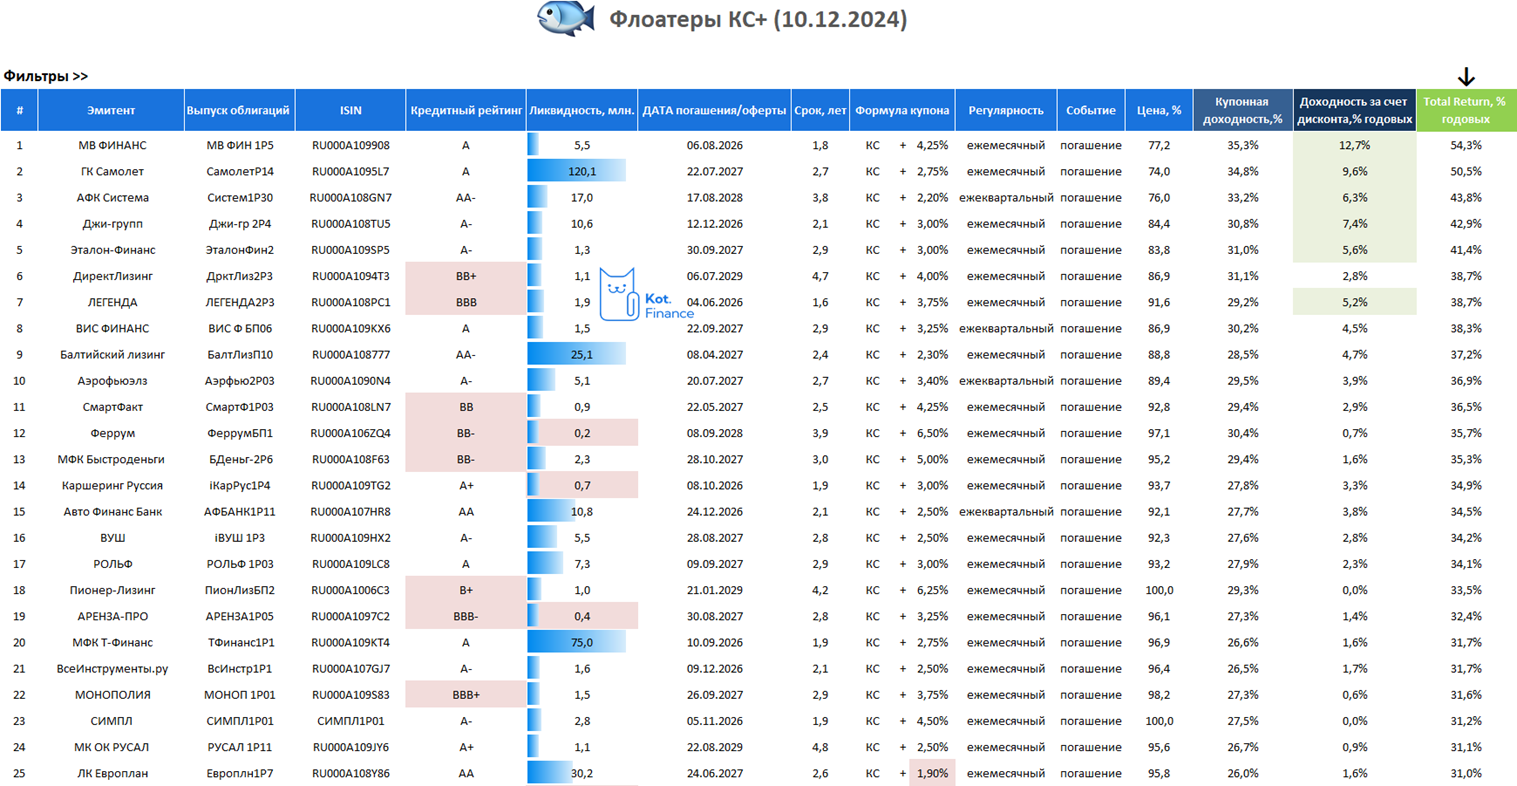Select the Регулярность header cell
This screenshot has height=786, width=1517.
[x=1005, y=110]
